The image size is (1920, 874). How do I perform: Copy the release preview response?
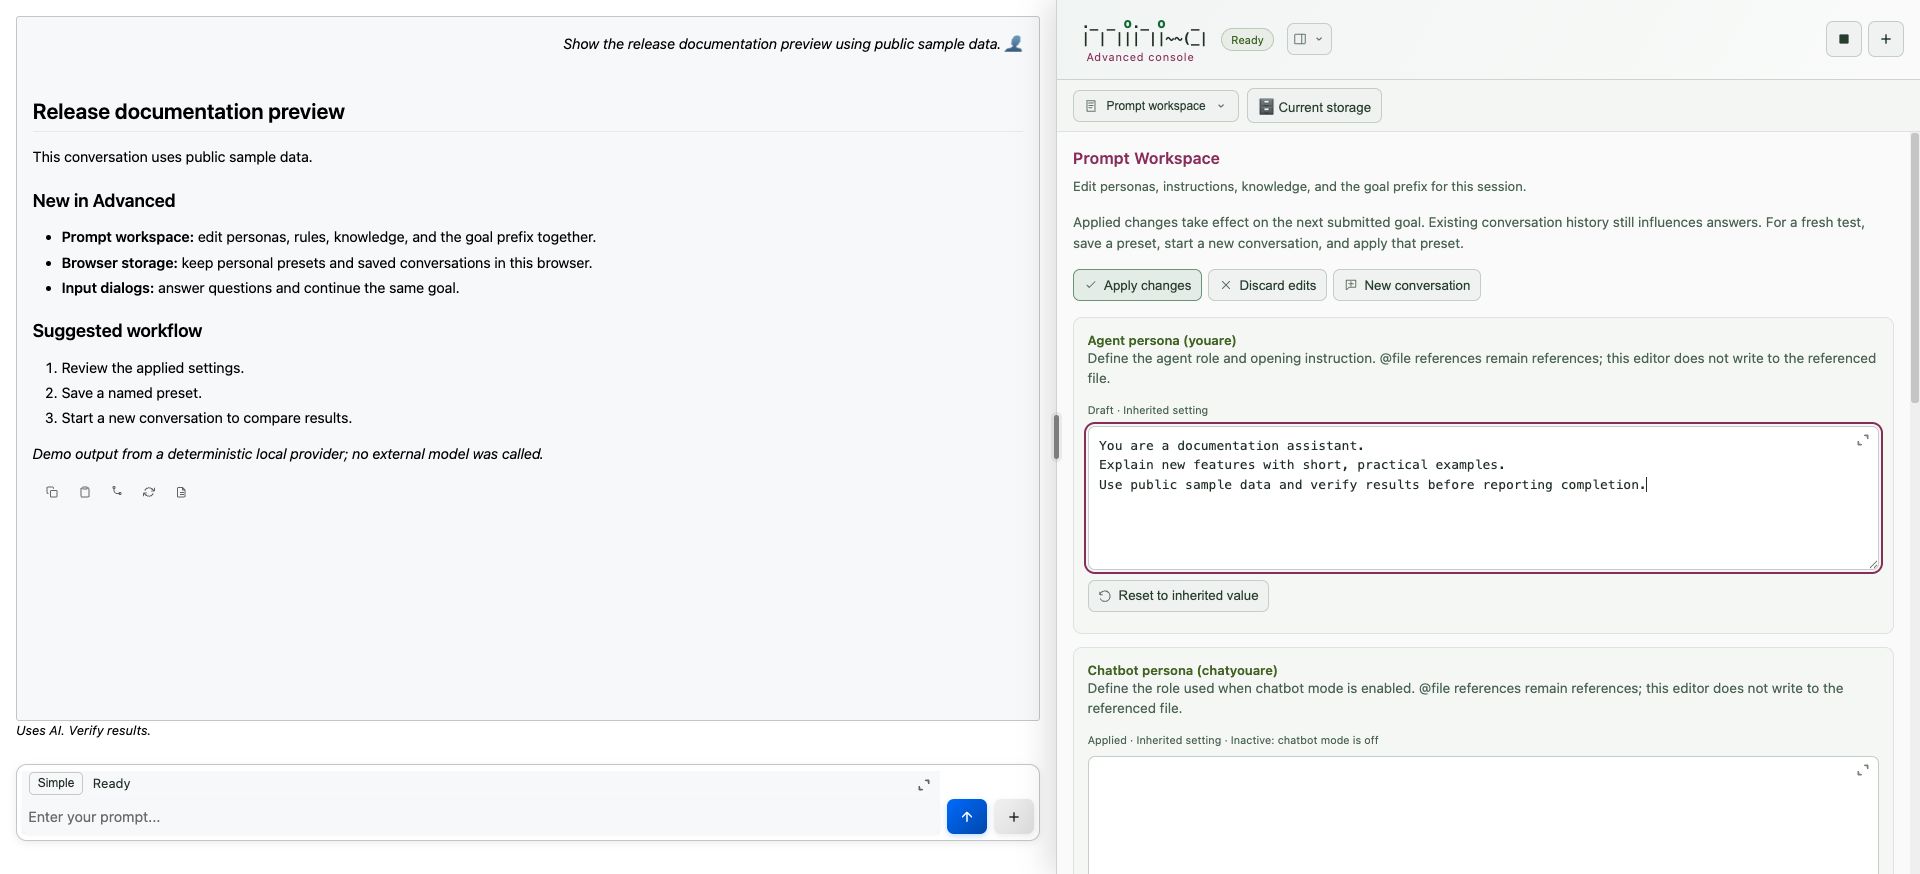[52, 492]
